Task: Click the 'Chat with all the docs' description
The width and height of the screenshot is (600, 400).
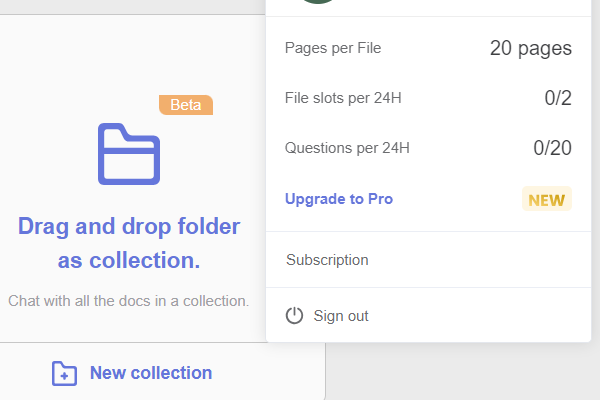Action: (x=129, y=300)
